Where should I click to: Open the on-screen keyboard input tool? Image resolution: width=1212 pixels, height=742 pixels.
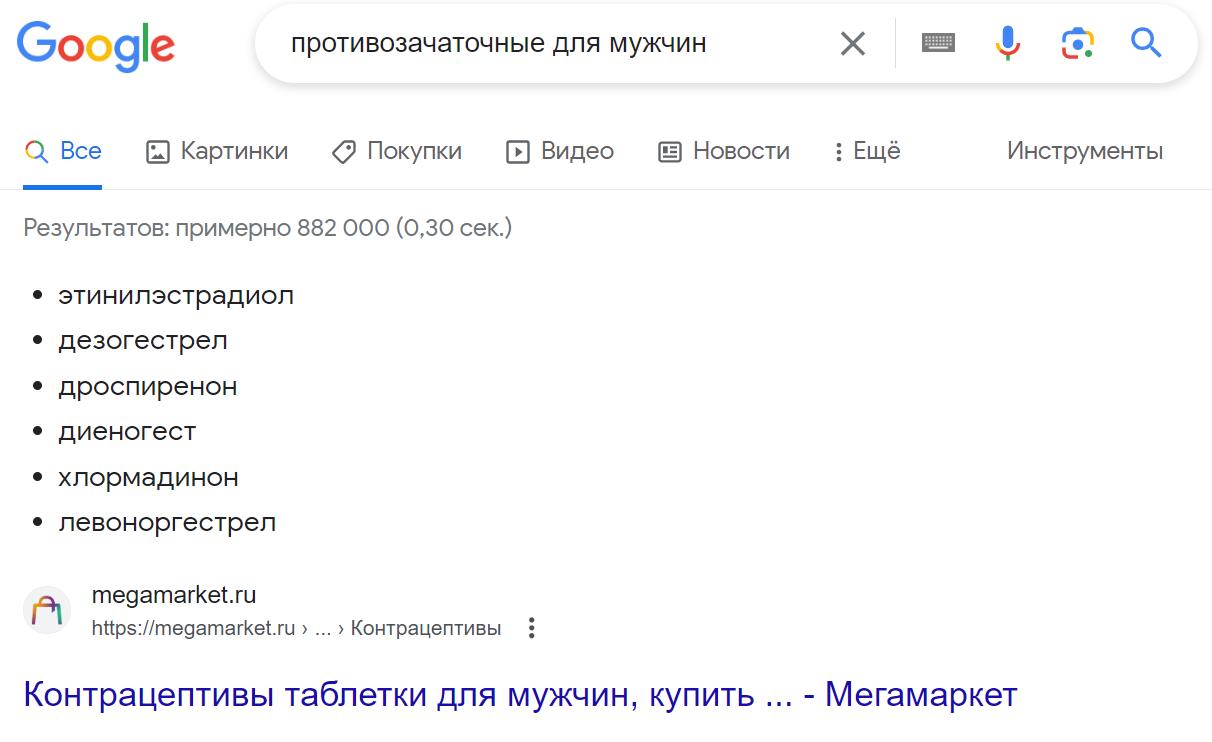click(x=938, y=43)
